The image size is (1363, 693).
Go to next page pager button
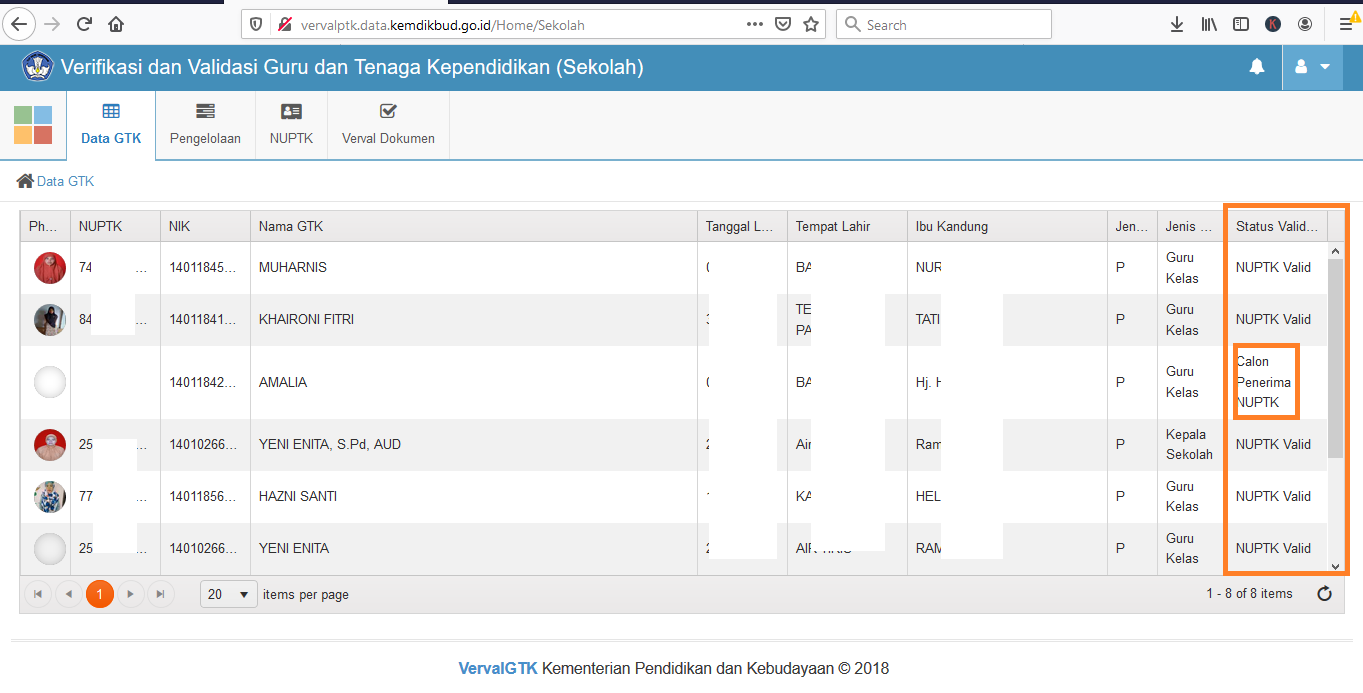(x=130, y=594)
